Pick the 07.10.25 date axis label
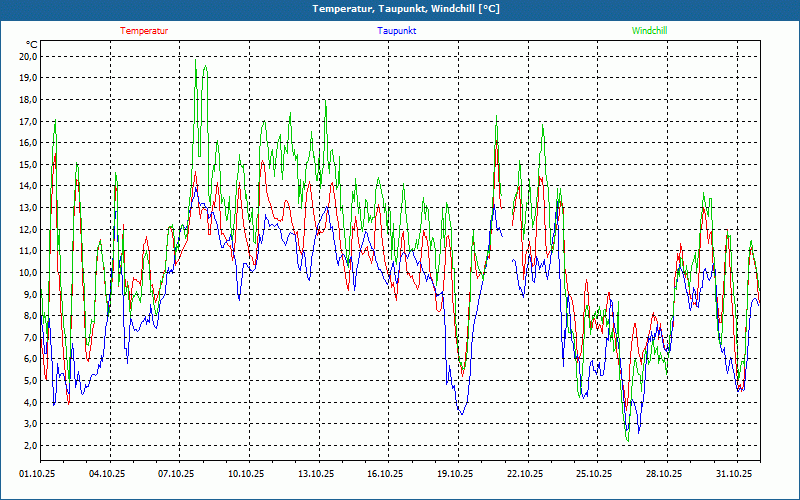 pyautogui.click(x=176, y=474)
